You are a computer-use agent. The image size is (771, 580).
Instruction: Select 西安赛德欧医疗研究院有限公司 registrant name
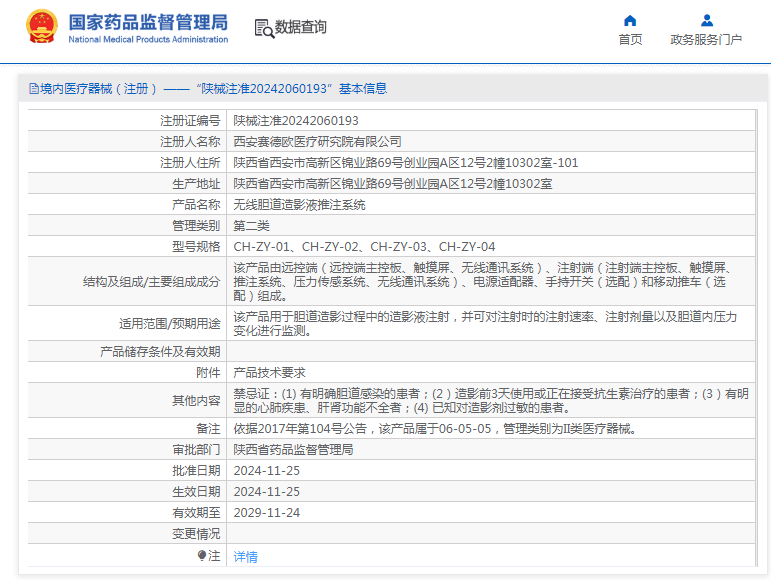click(317, 142)
